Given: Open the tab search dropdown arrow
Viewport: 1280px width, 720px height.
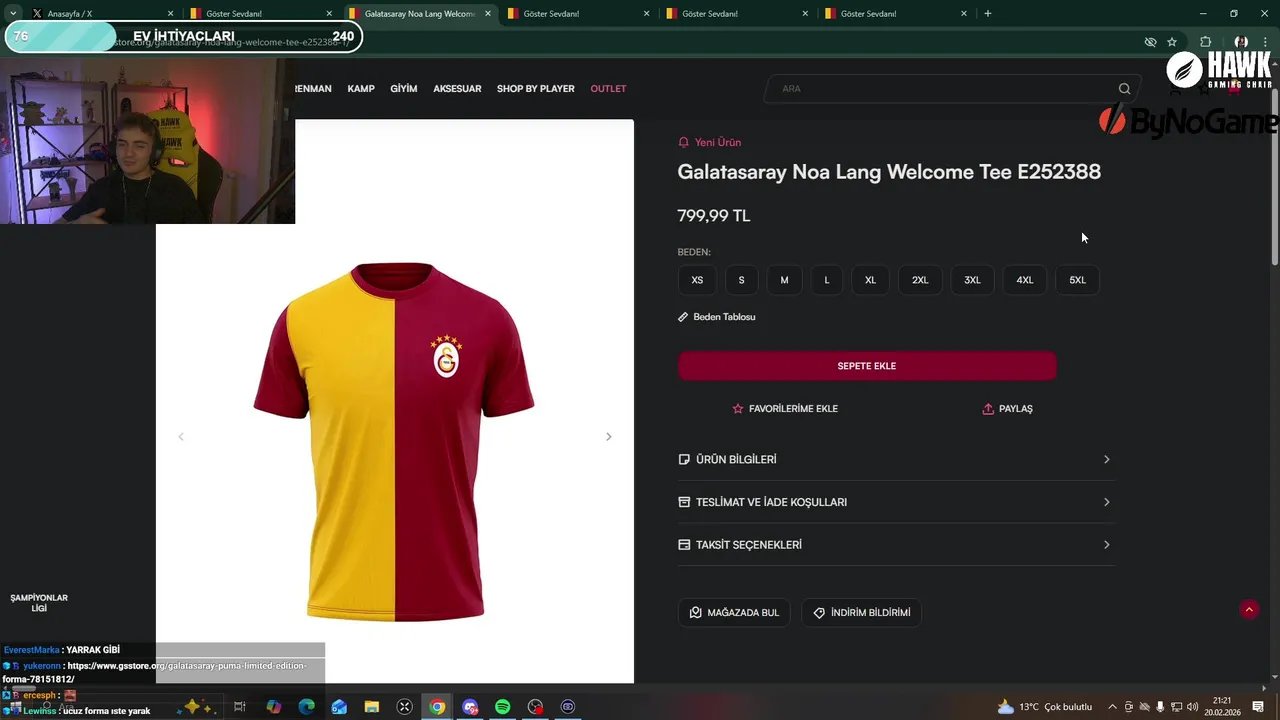Looking at the screenshot, I should click(x=13, y=13).
